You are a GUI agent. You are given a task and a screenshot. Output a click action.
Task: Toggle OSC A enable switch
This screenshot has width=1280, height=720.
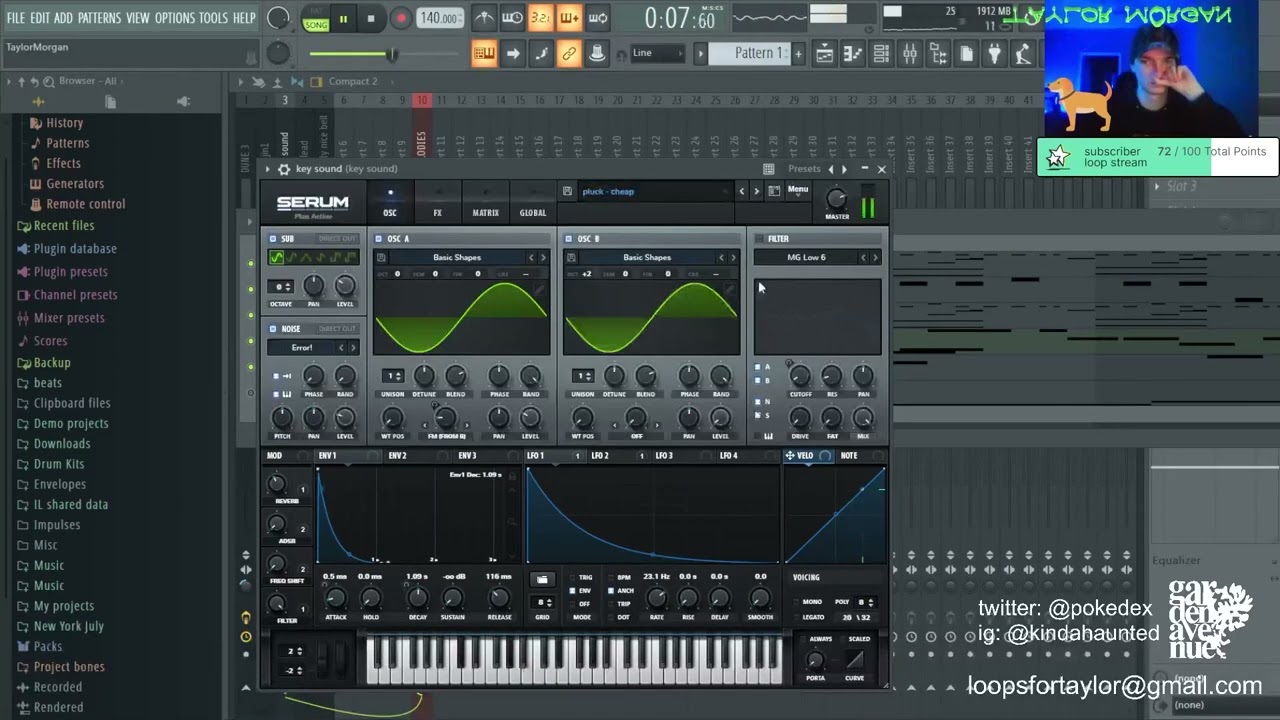pyautogui.click(x=378, y=239)
